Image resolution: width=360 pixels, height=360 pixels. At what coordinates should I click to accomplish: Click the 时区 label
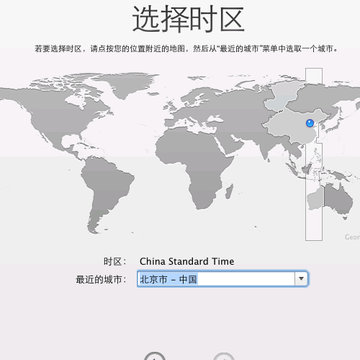115,262
